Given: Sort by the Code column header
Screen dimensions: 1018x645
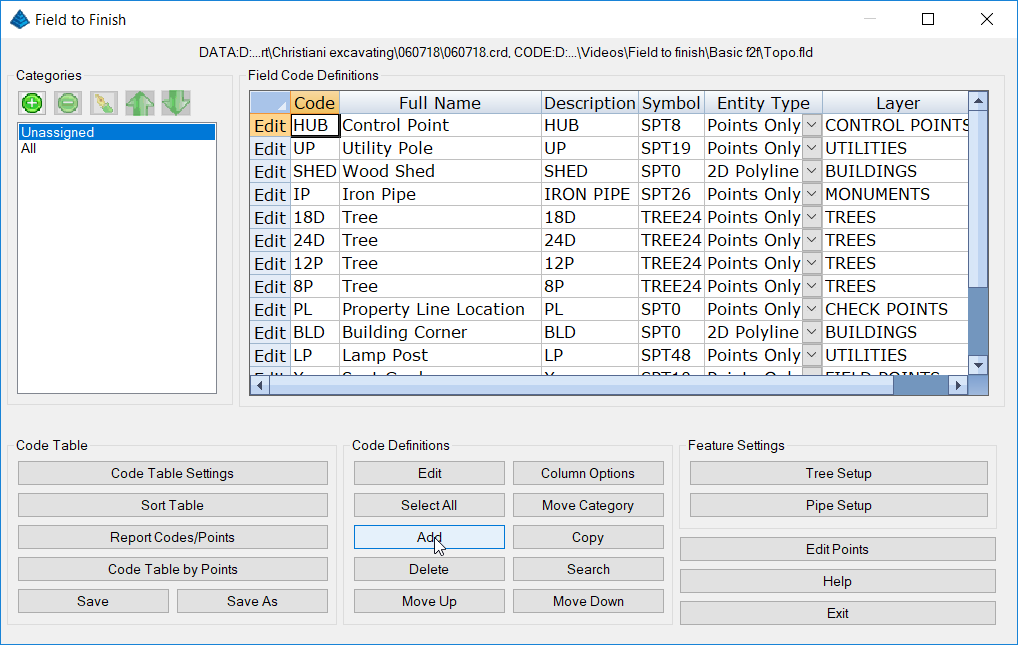Looking at the screenshot, I should 314,103.
